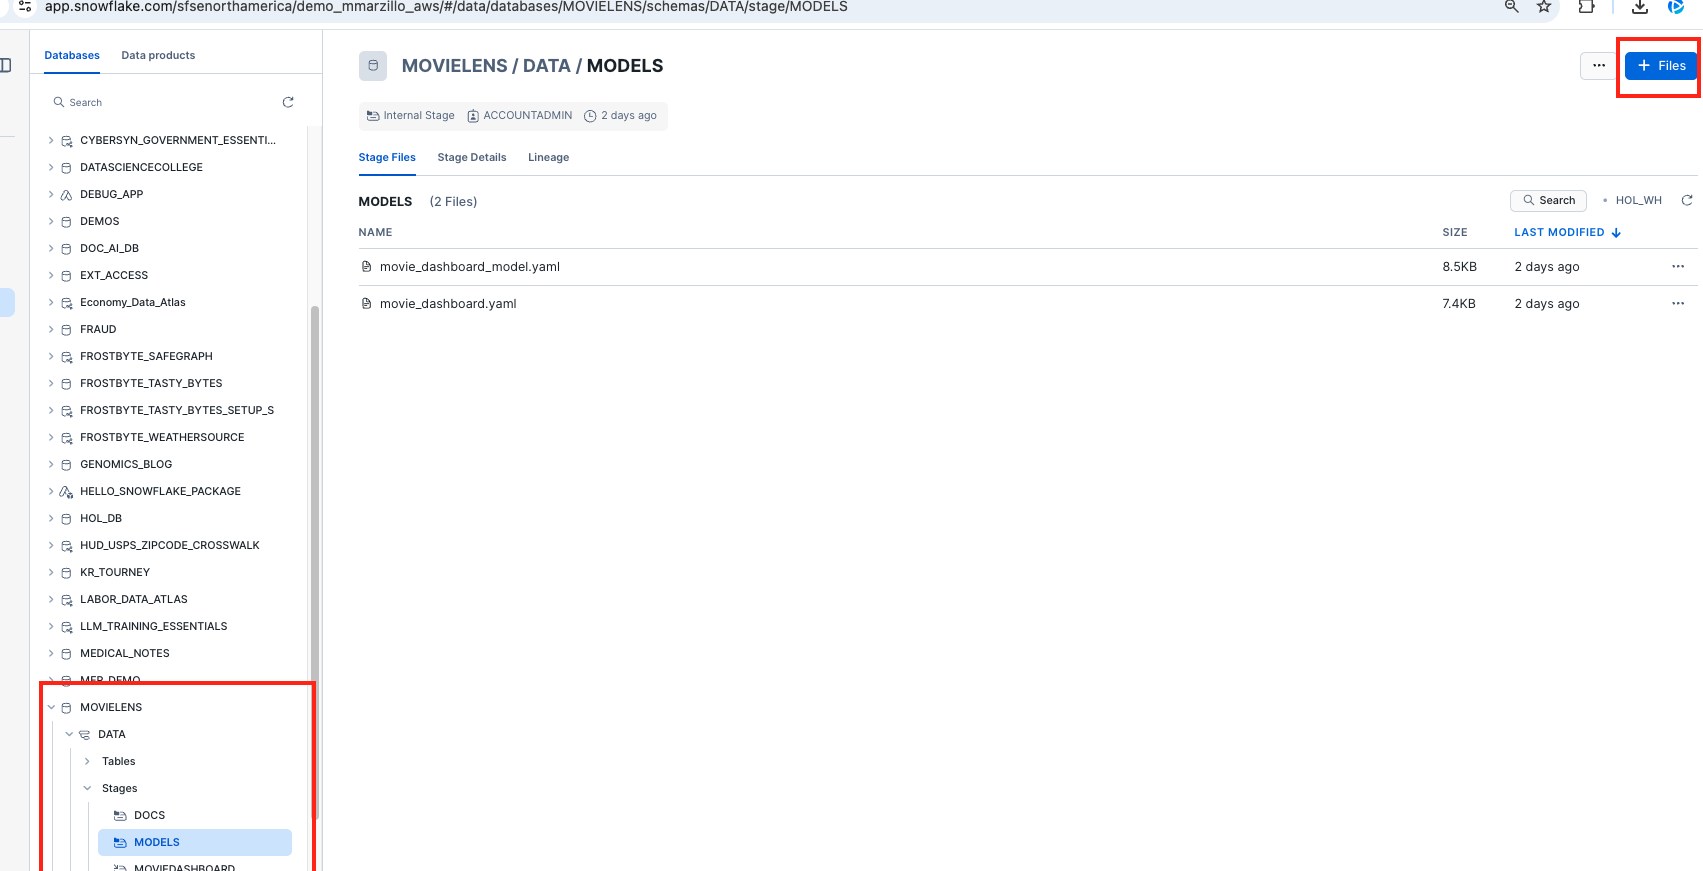Click the MODELS stage icon in tree

[120, 843]
